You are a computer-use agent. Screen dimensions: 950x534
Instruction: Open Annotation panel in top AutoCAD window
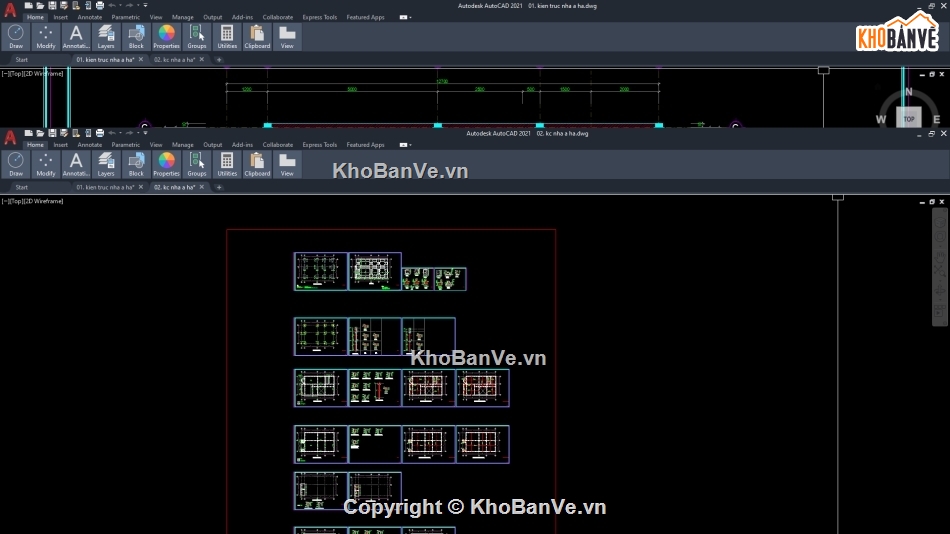[x=76, y=37]
